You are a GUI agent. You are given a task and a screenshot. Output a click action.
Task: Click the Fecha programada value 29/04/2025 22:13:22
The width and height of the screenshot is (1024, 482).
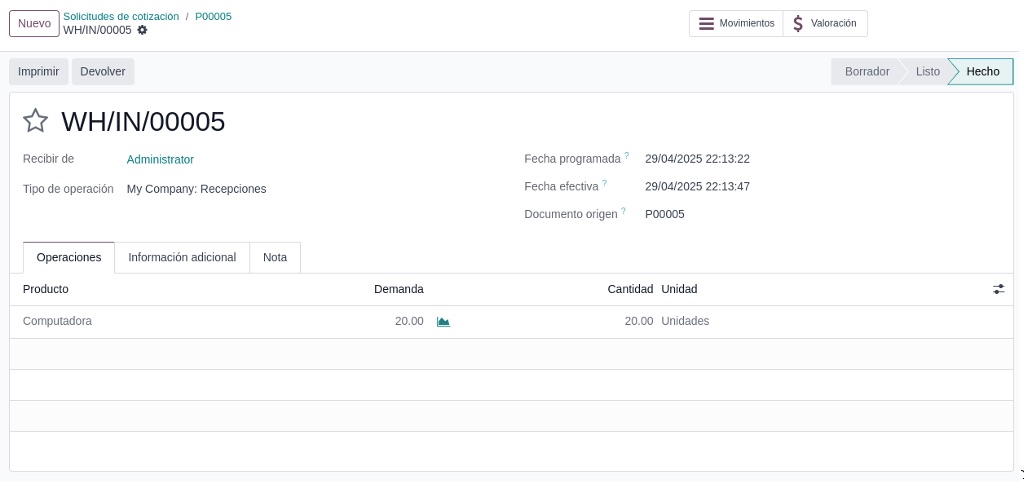pos(697,159)
